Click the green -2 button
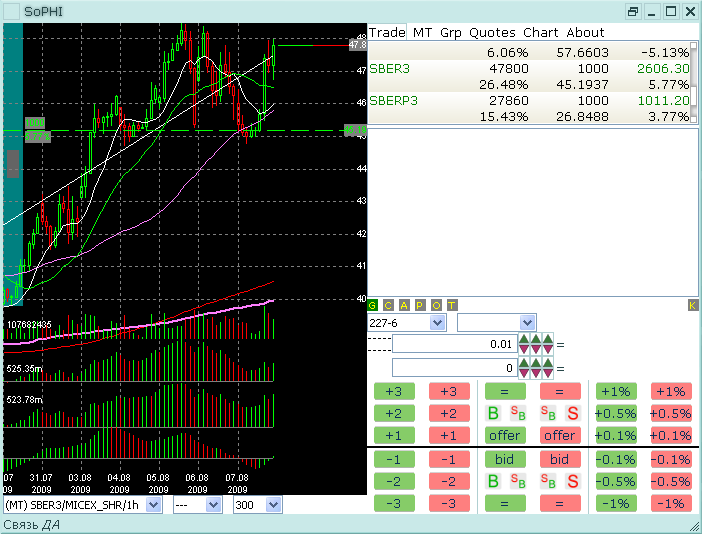The height and width of the screenshot is (534, 702). click(x=394, y=481)
